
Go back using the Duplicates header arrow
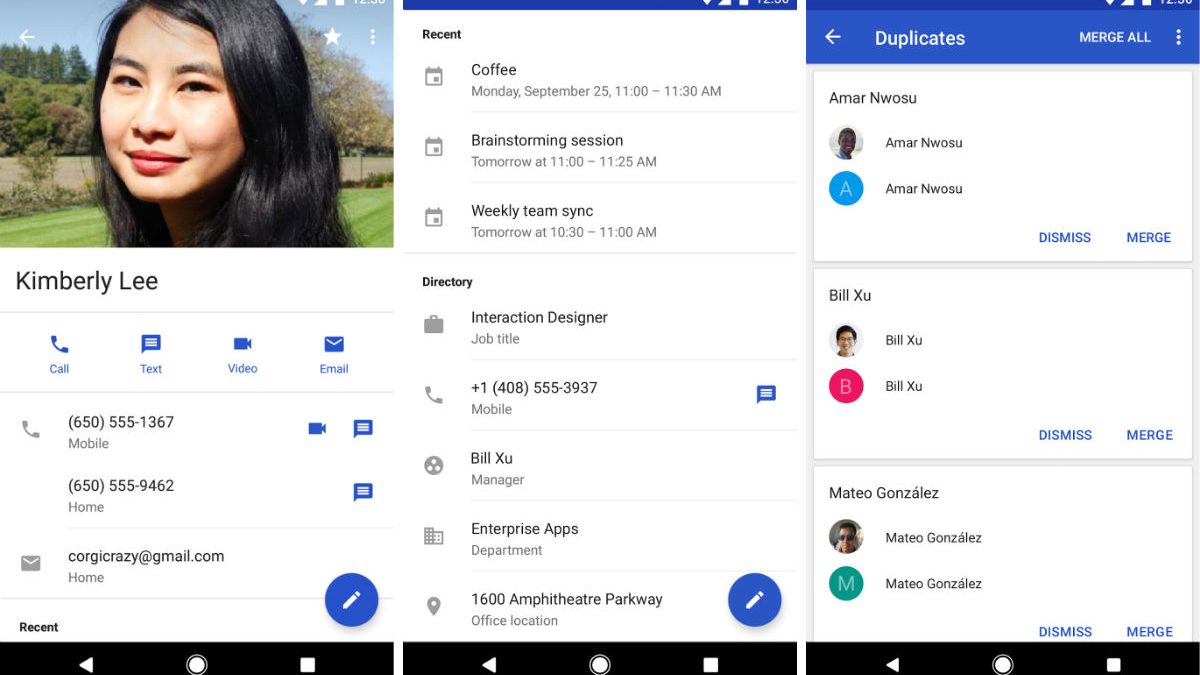tap(832, 37)
